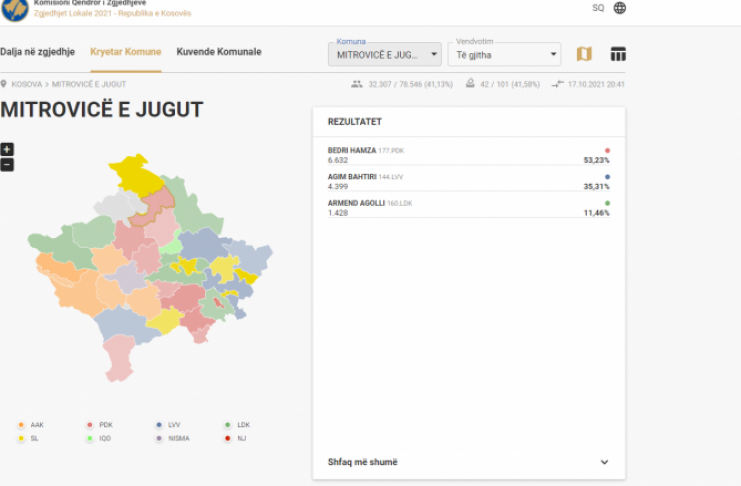Open the Dalja në zgjedhje tab

[x=37, y=51]
